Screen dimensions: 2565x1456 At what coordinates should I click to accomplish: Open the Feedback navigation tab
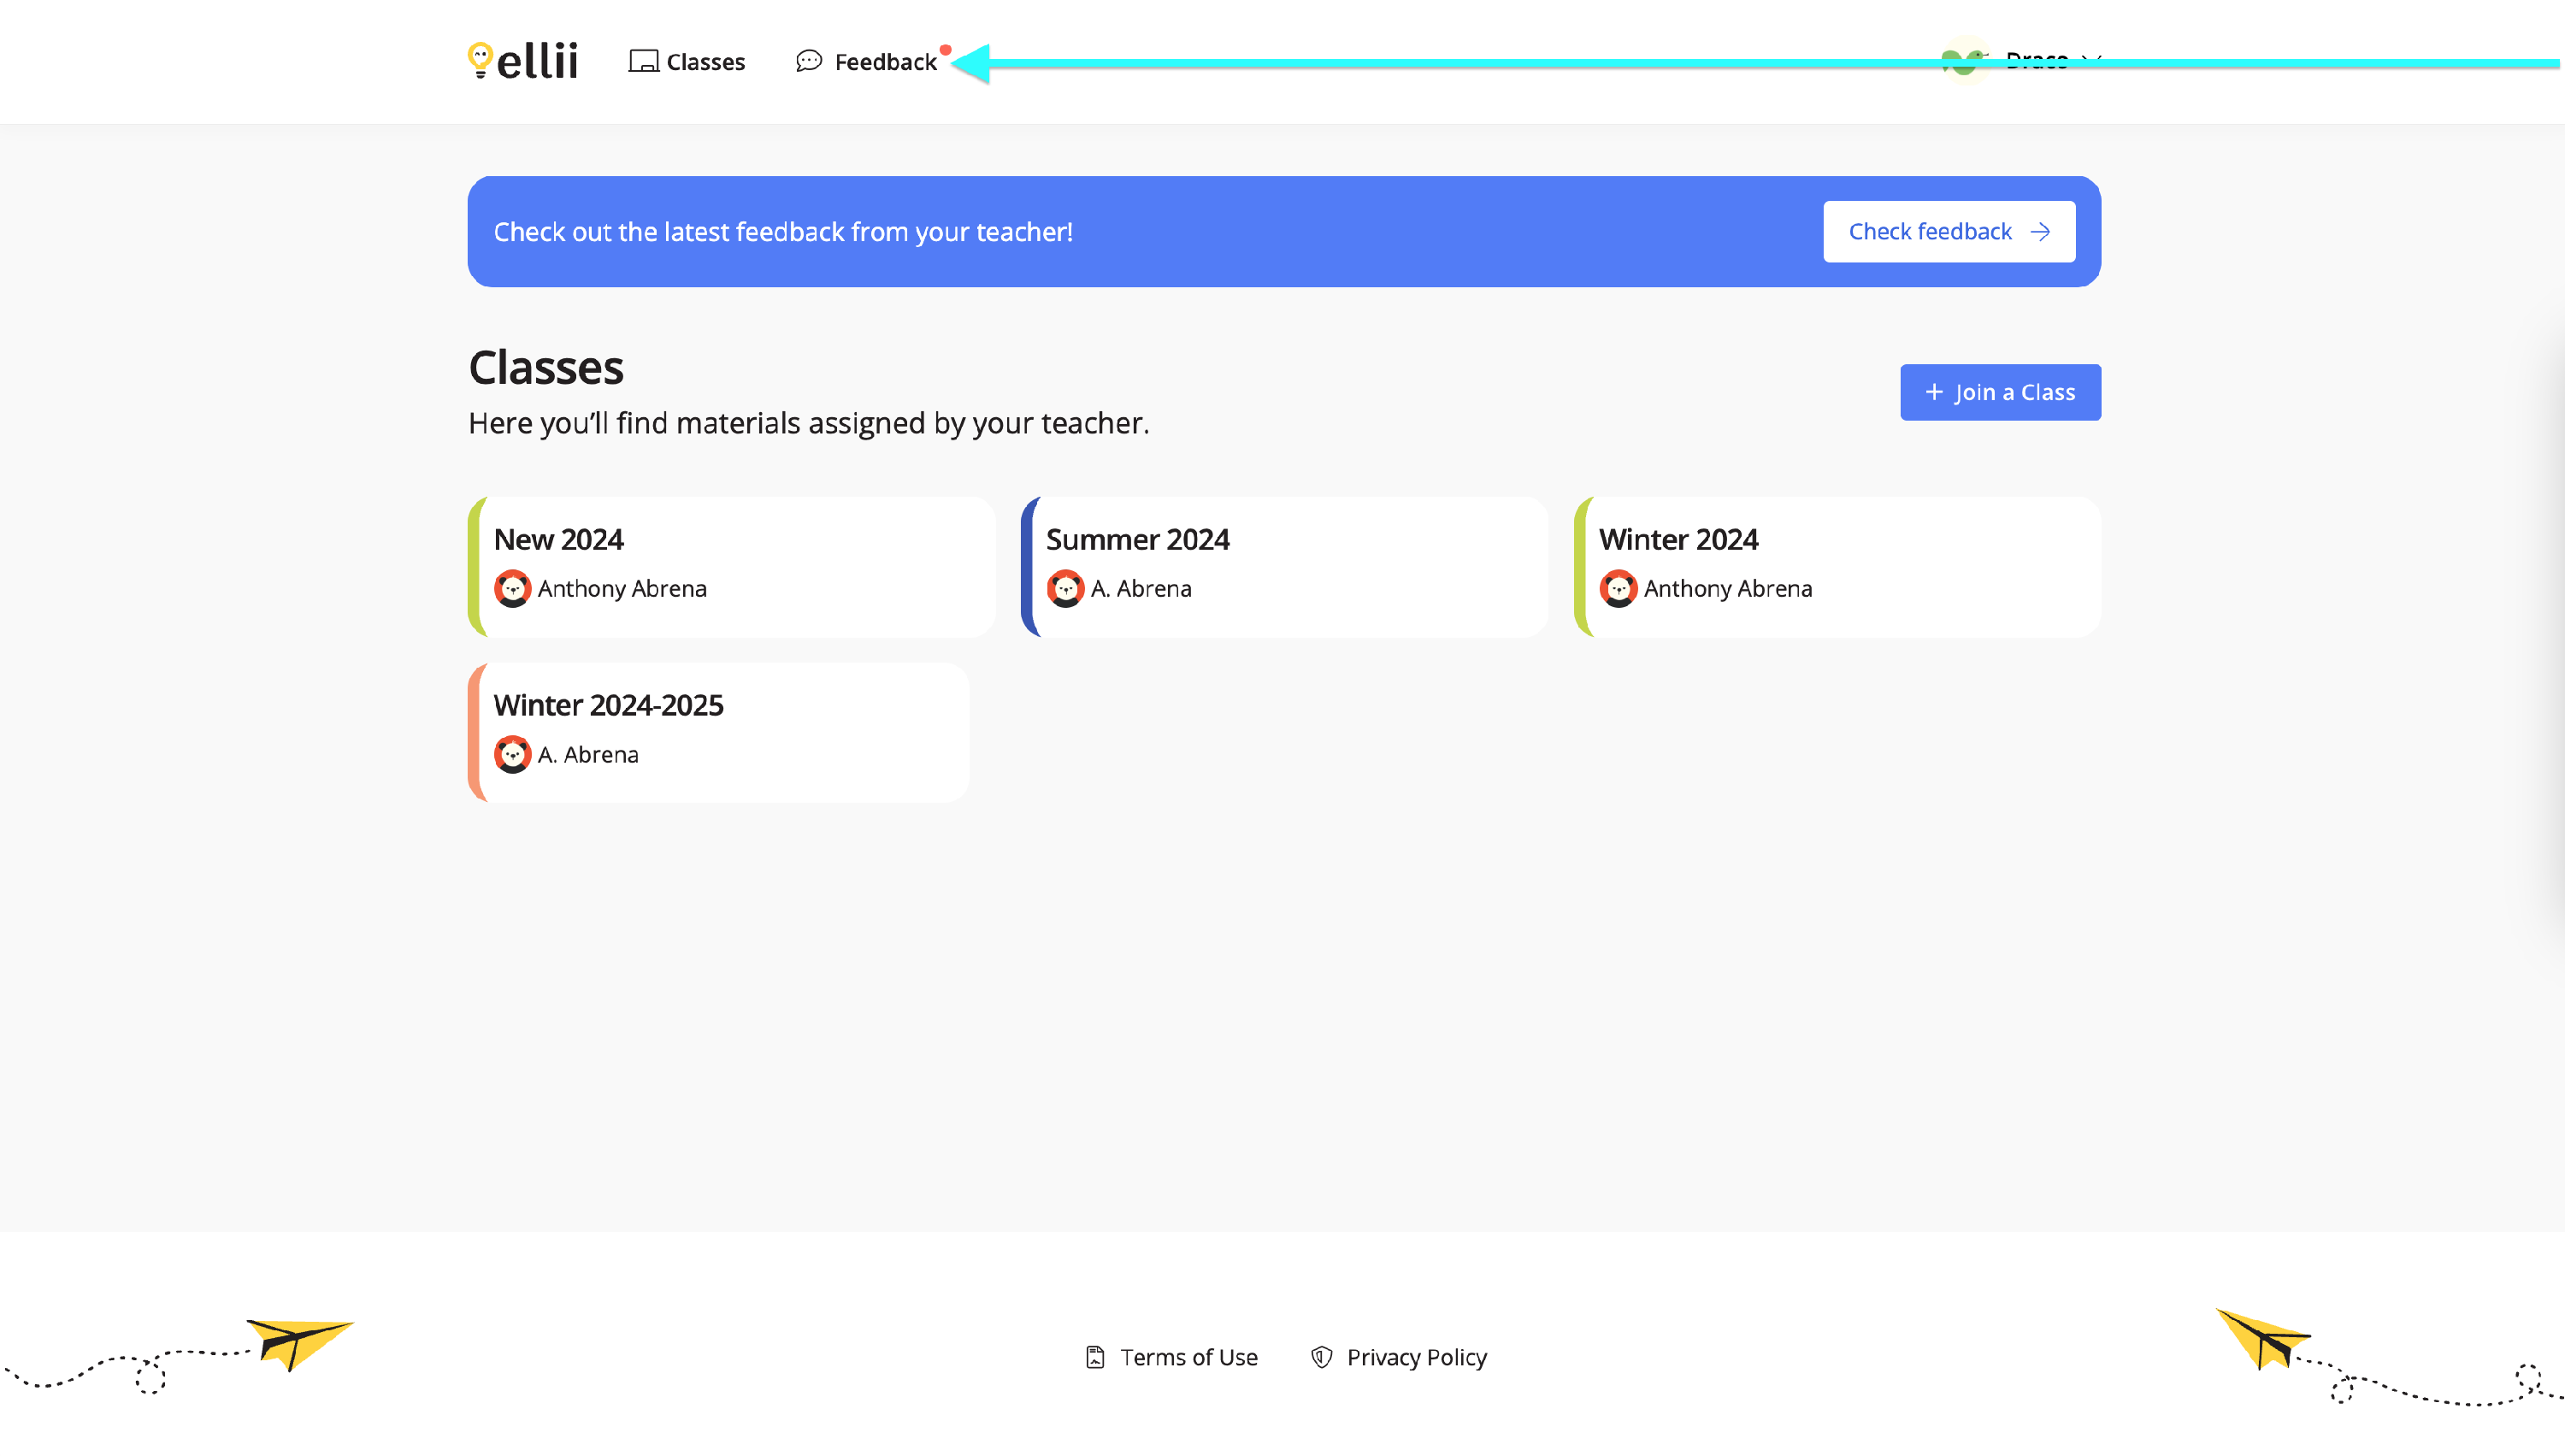[885, 62]
